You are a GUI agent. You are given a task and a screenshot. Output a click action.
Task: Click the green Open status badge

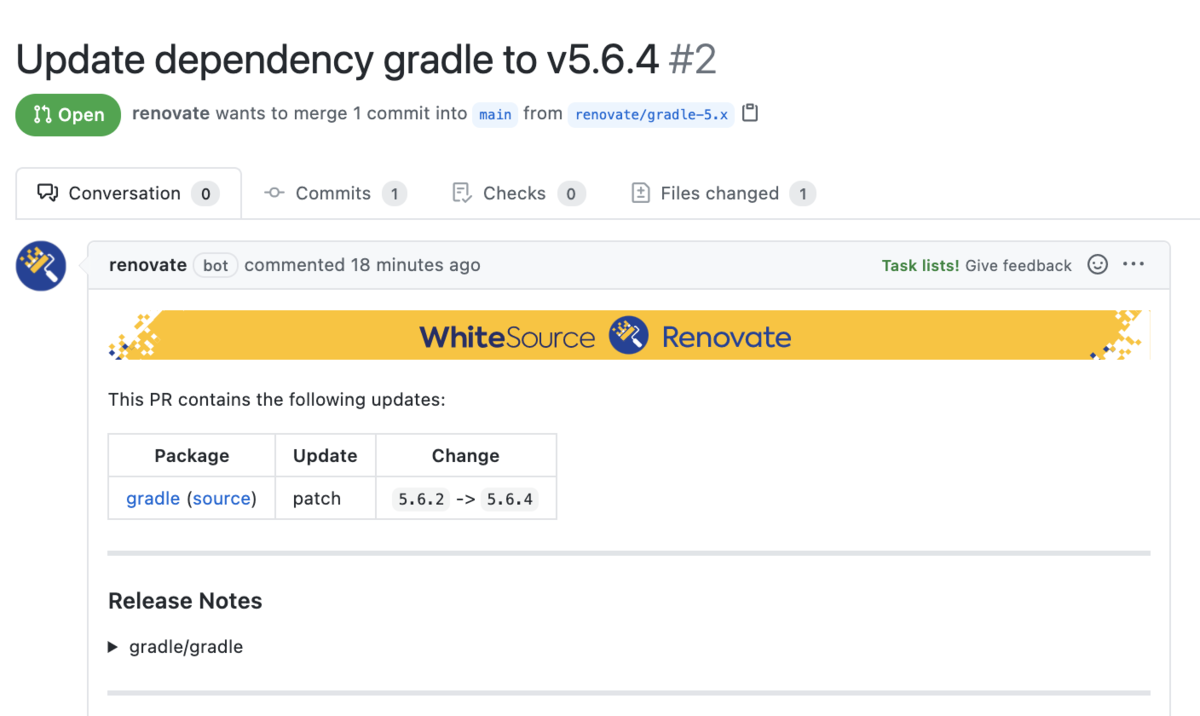[x=68, y=115]
